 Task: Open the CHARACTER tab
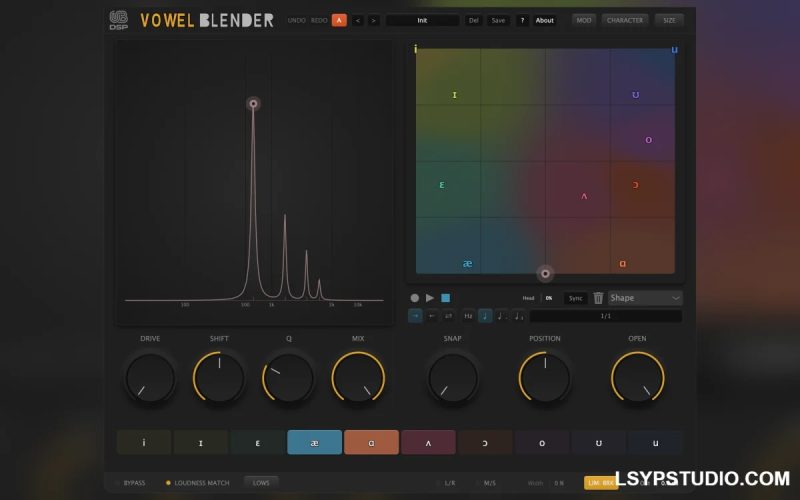(x=624, y=20)
